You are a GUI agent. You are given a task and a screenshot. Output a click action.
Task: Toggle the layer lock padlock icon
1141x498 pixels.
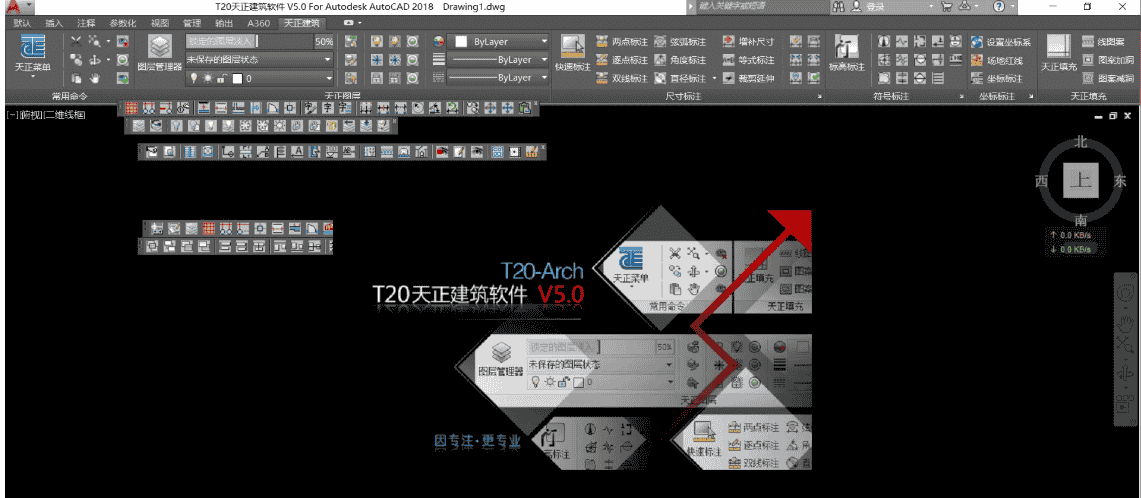click(x=221, y=78)
